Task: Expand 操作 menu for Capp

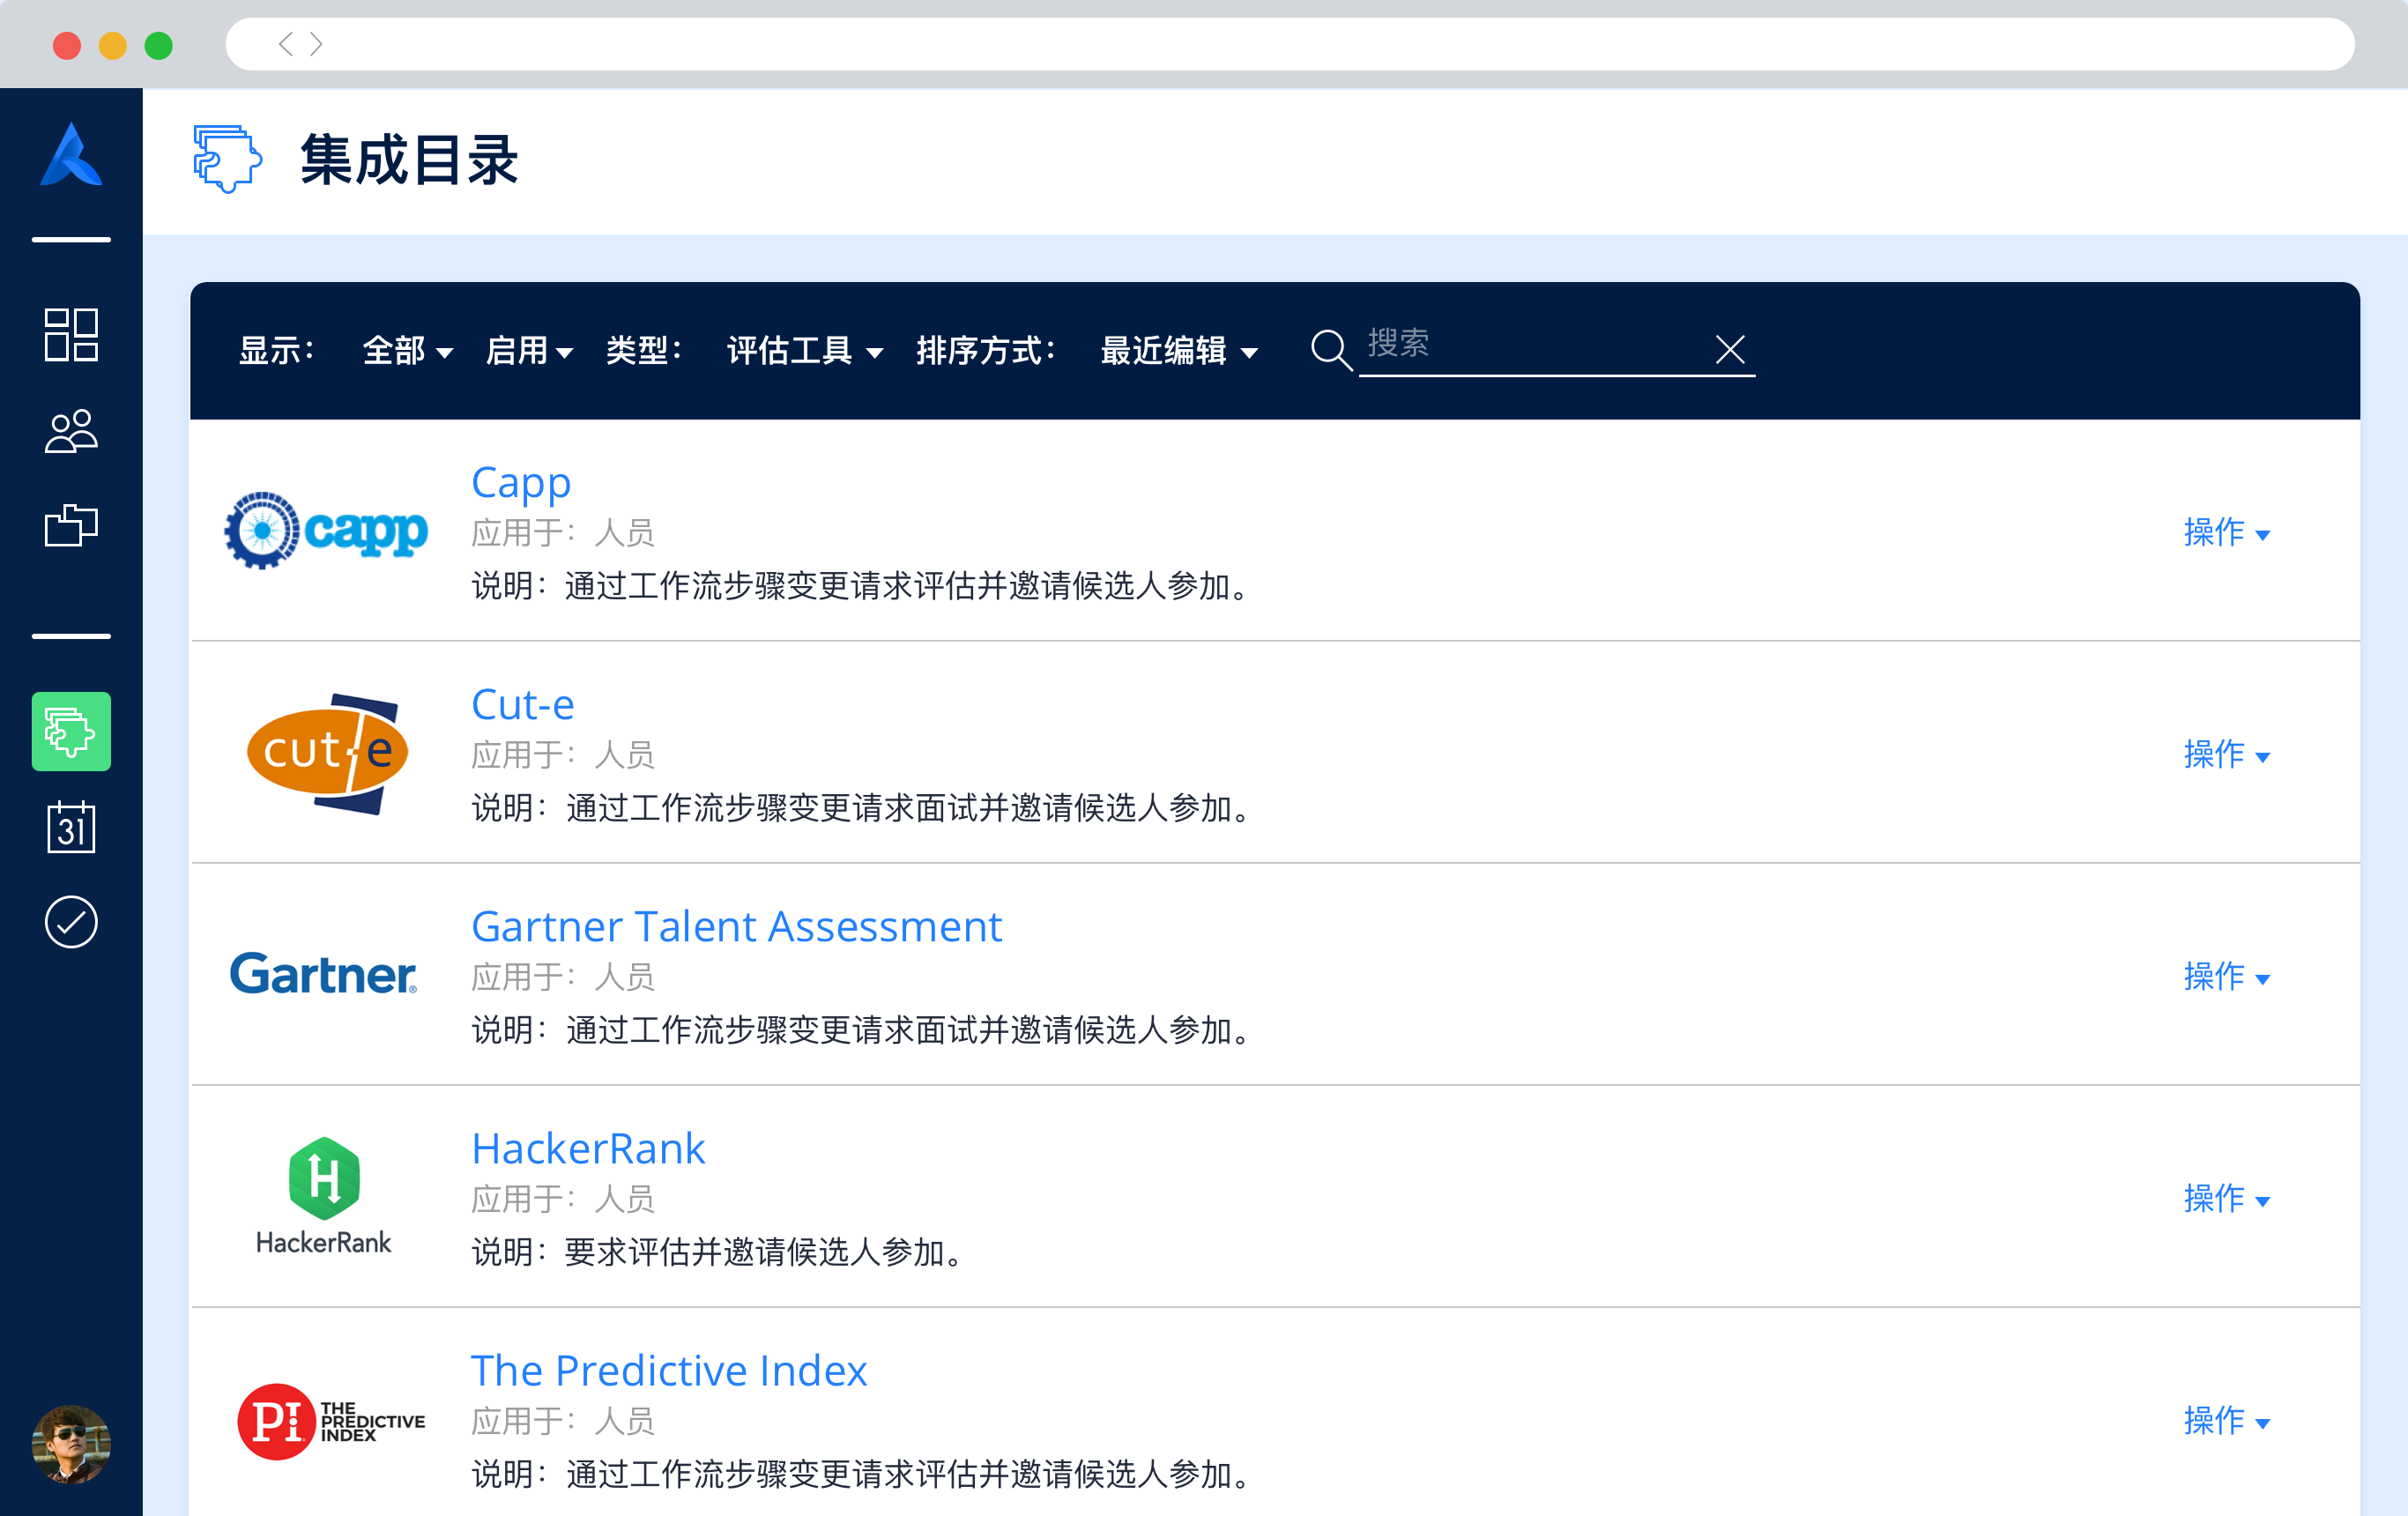Action: (x=2227, y=532)
